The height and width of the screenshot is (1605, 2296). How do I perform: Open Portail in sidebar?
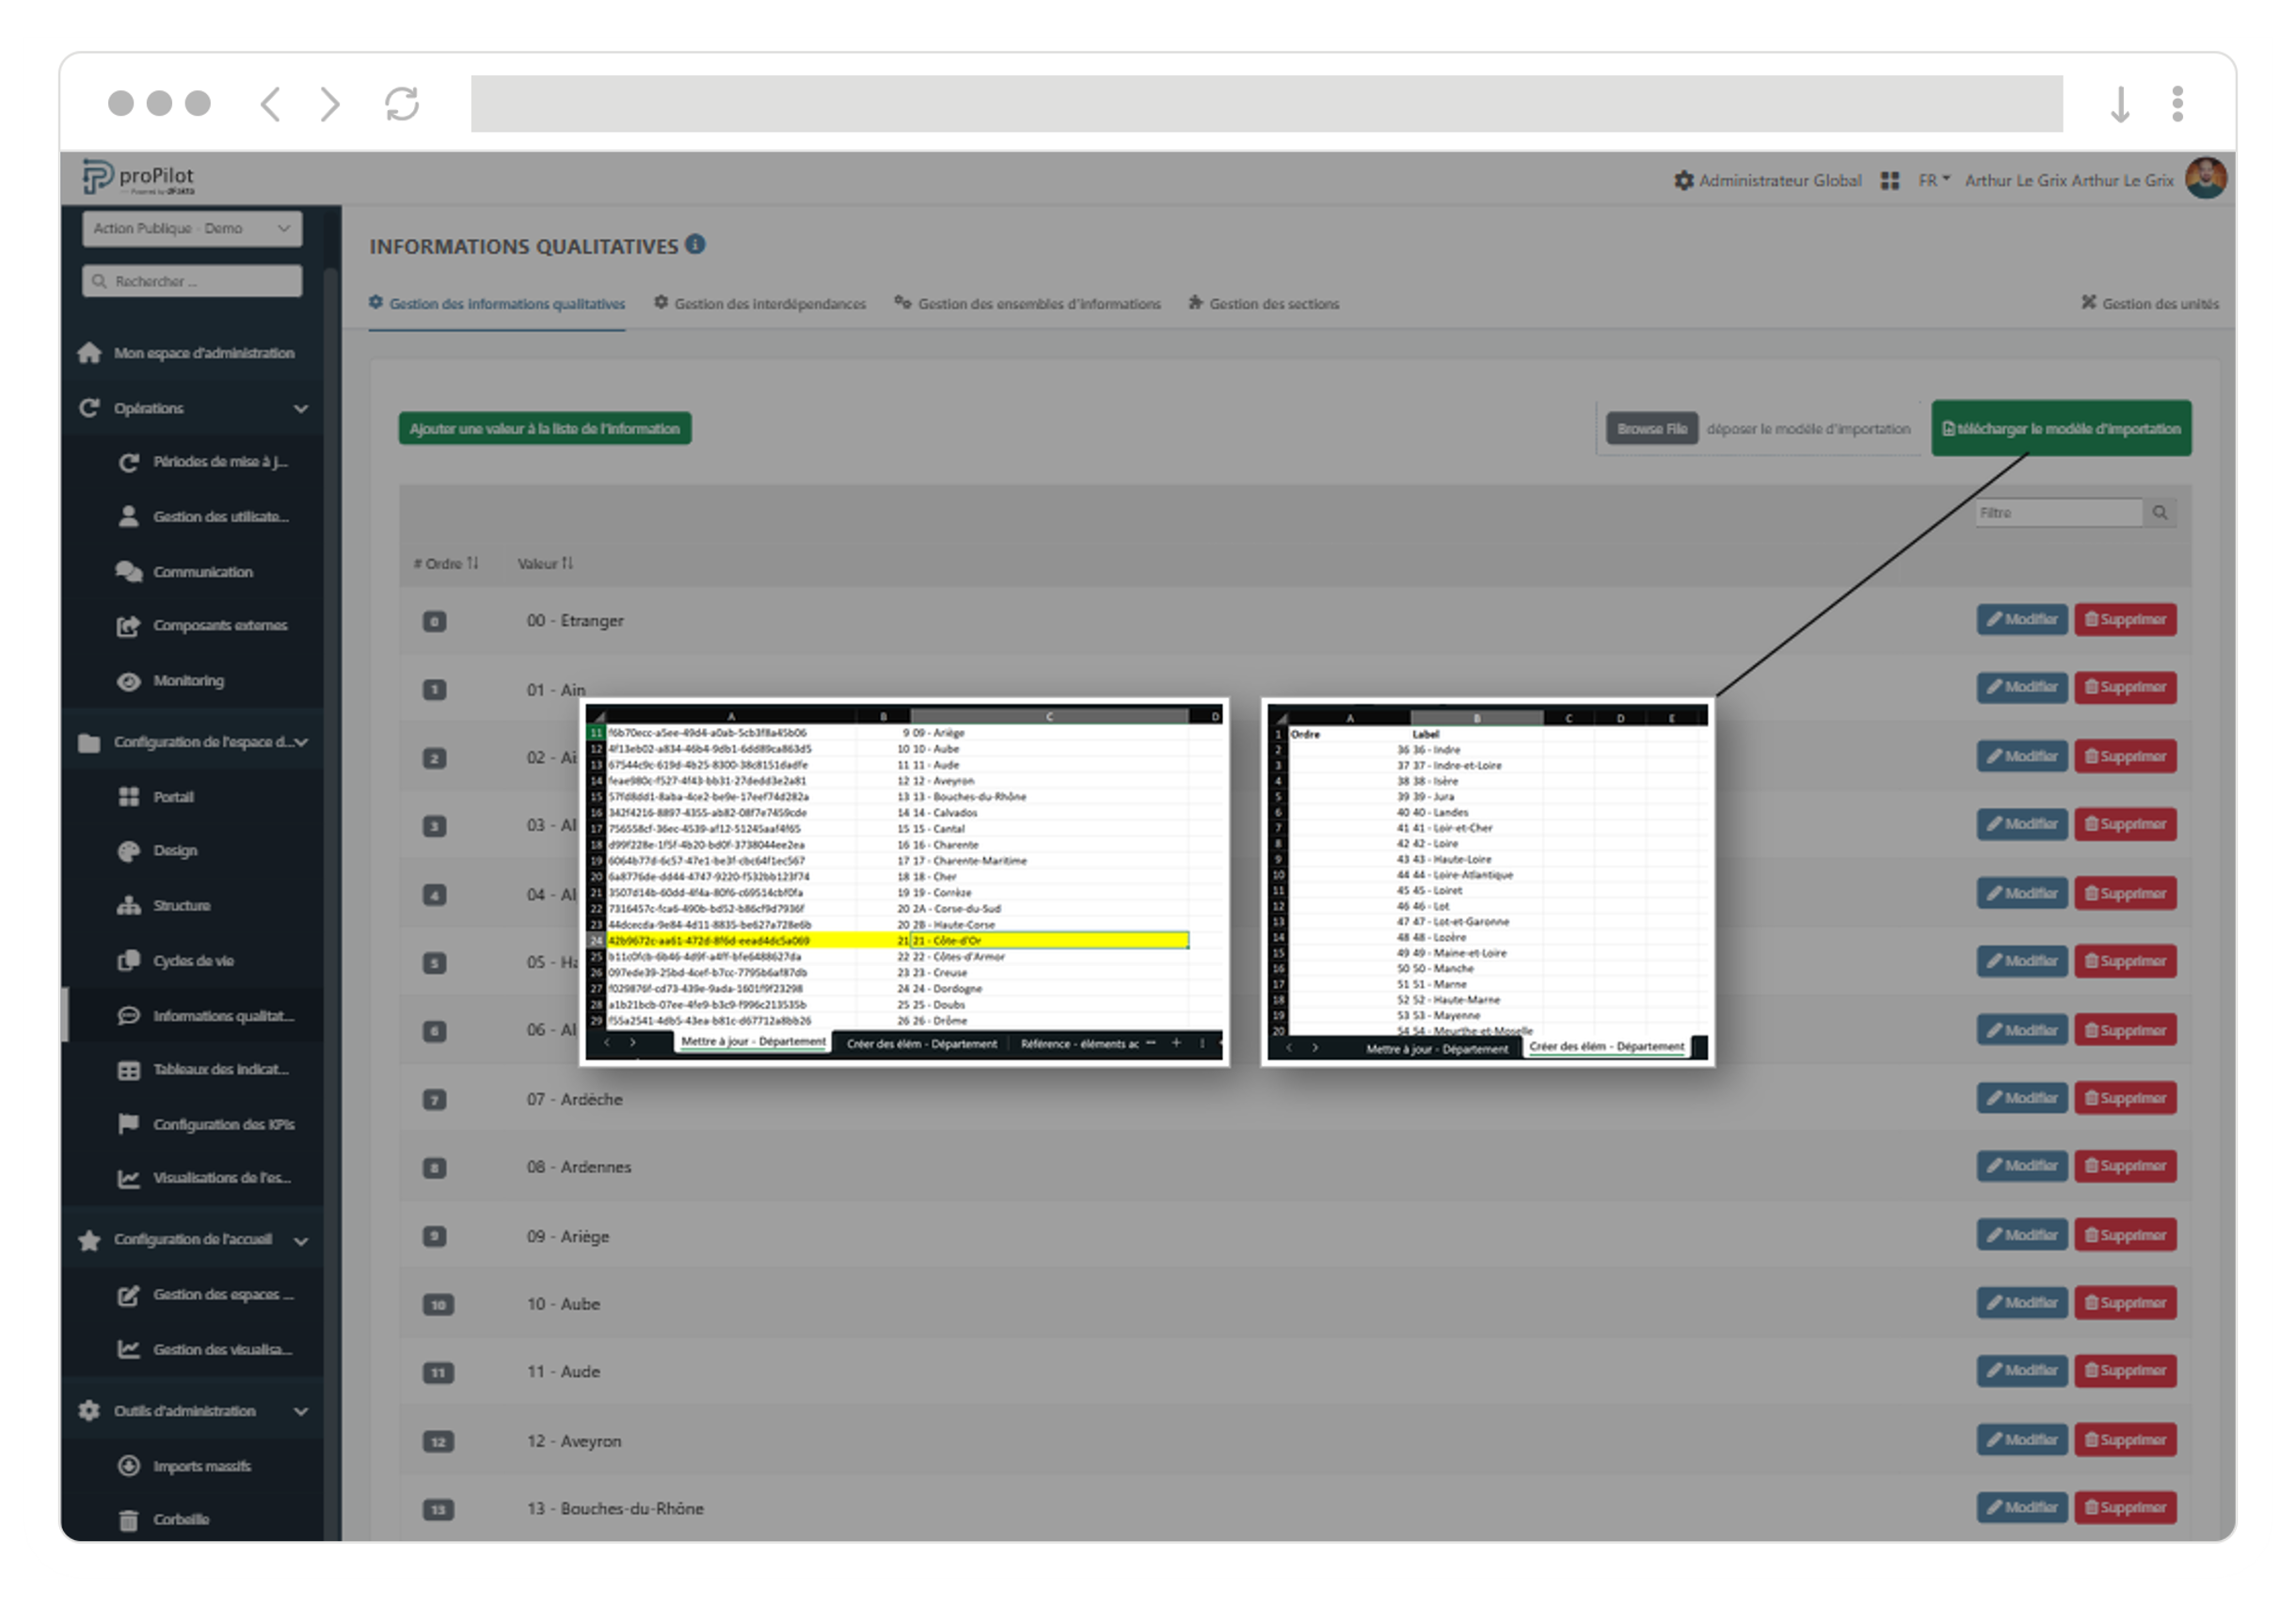pyautogui.click(x=156, y=797)
